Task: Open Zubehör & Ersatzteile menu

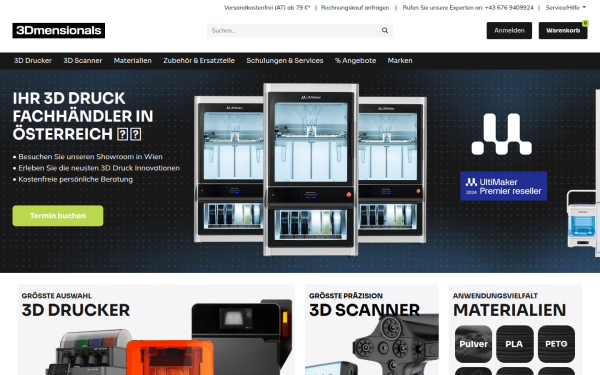Action: [199, 60]
